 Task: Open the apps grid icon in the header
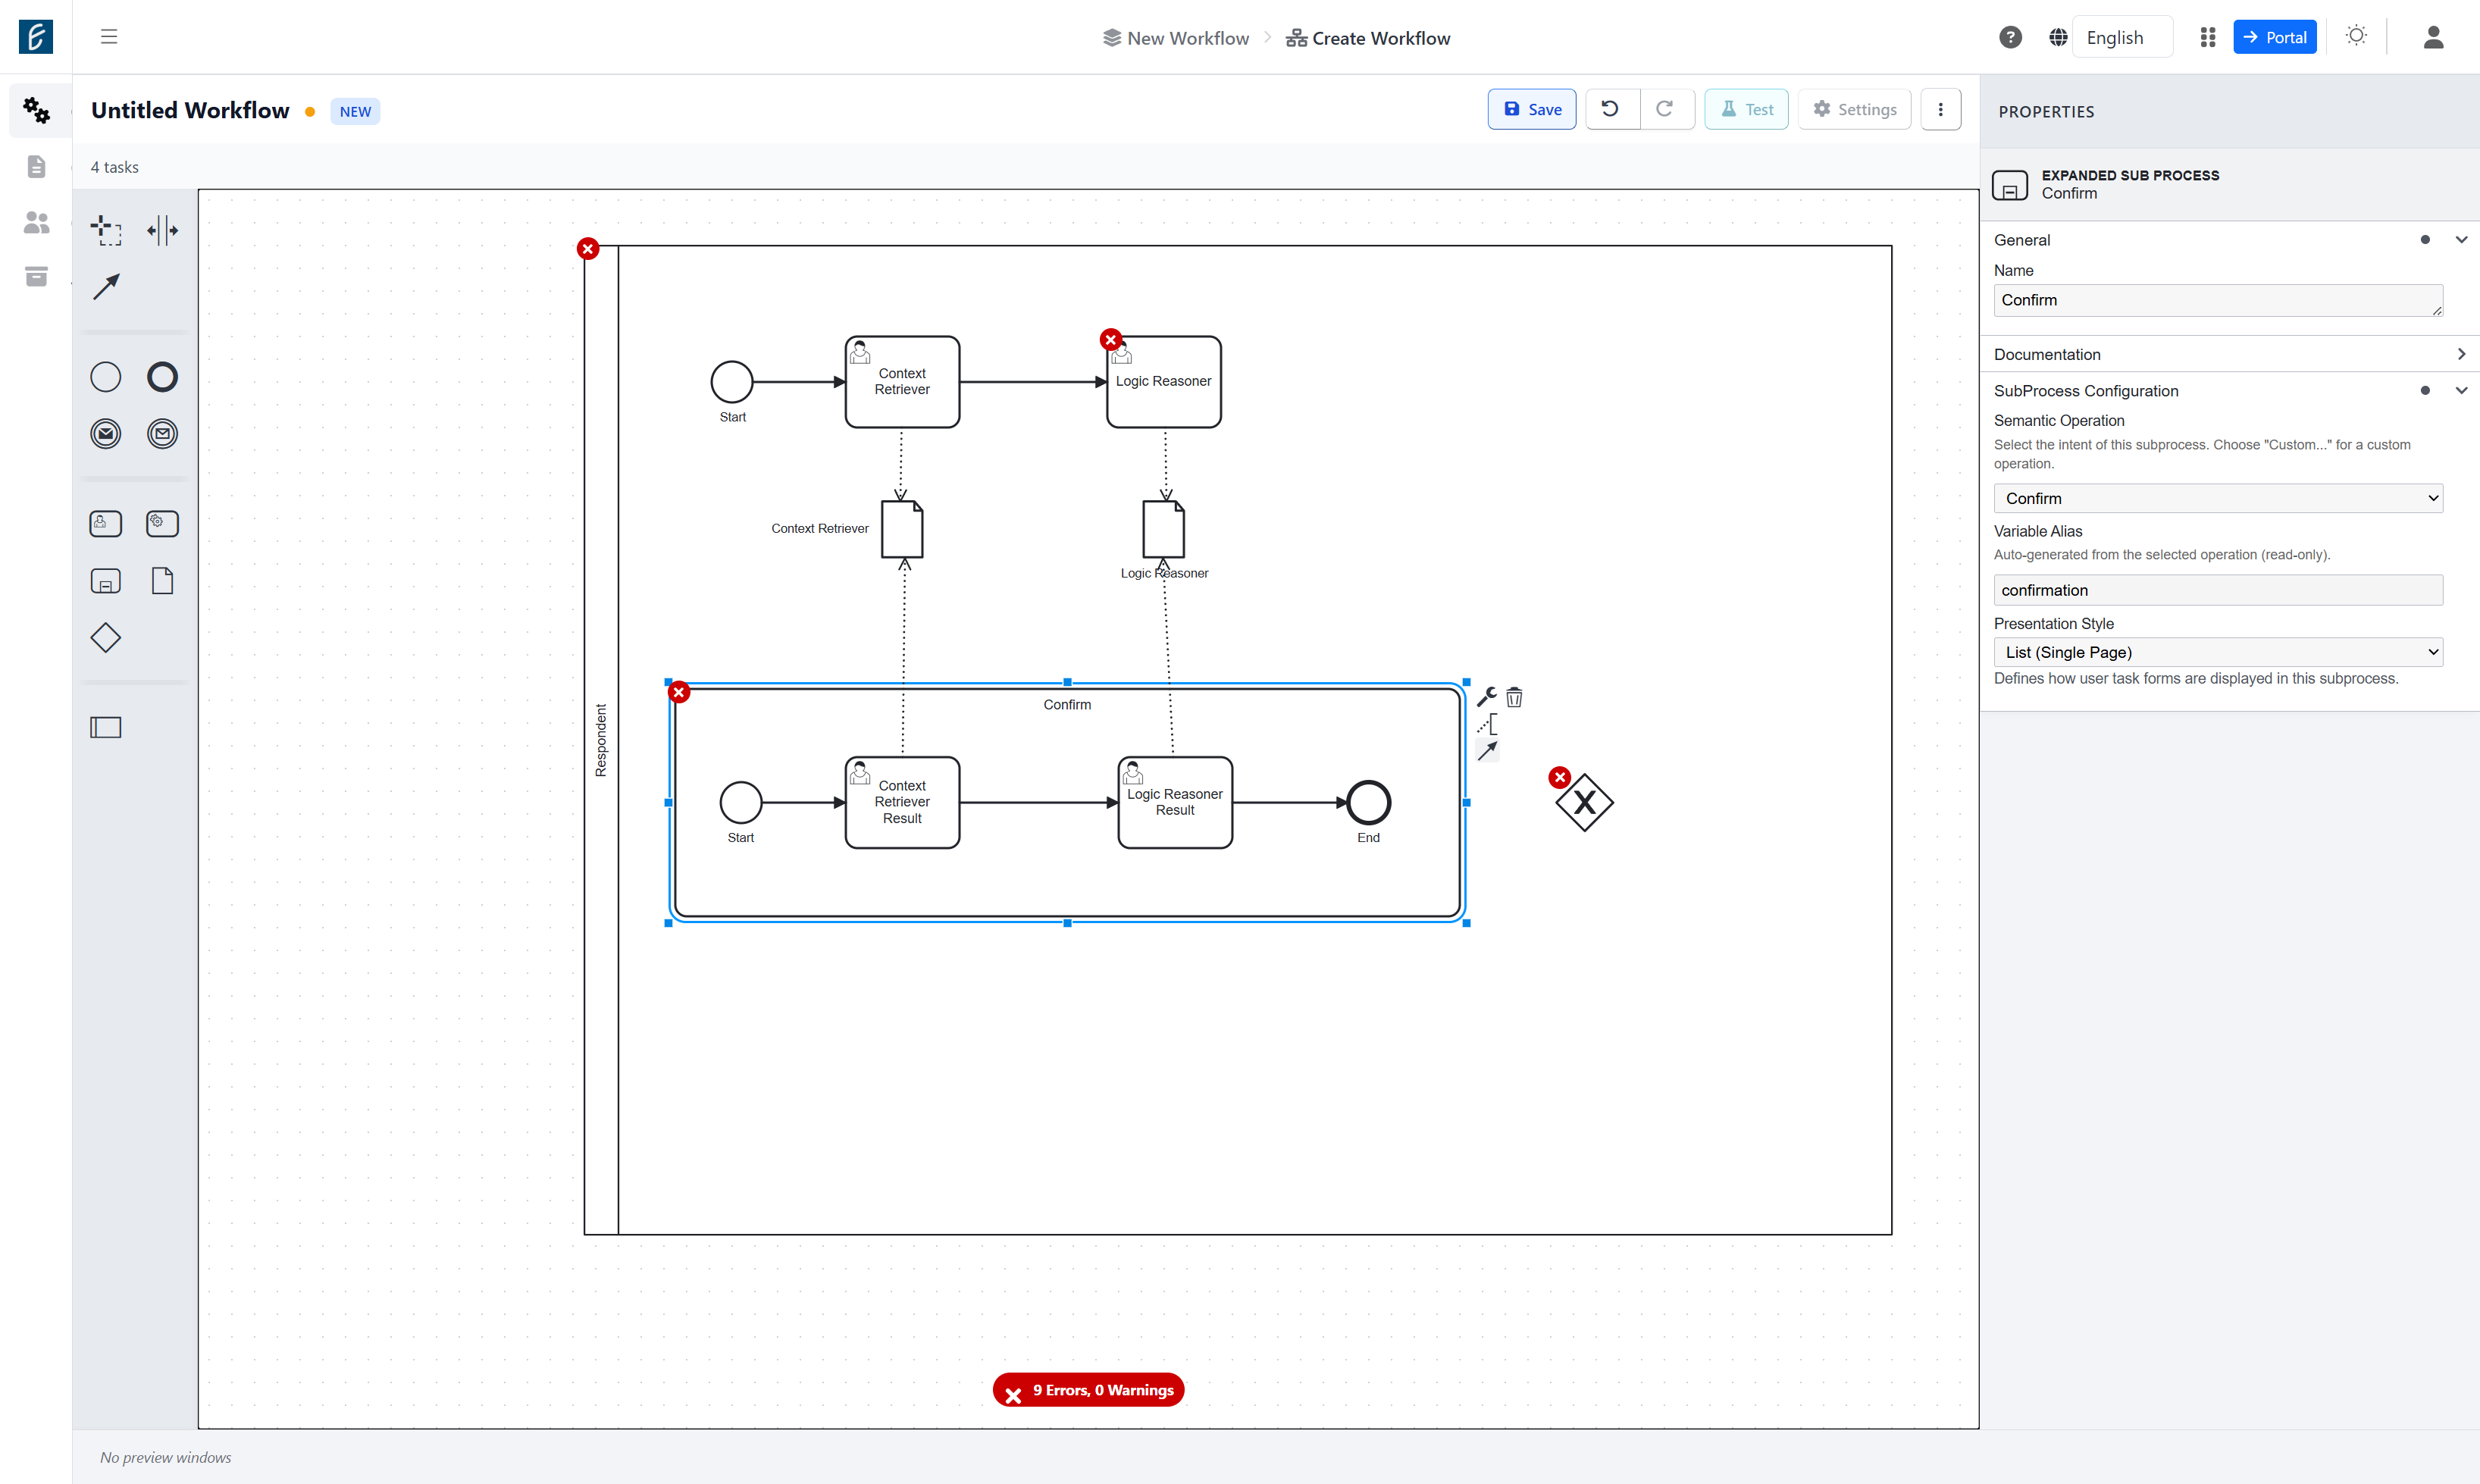tap(2208, 37)
